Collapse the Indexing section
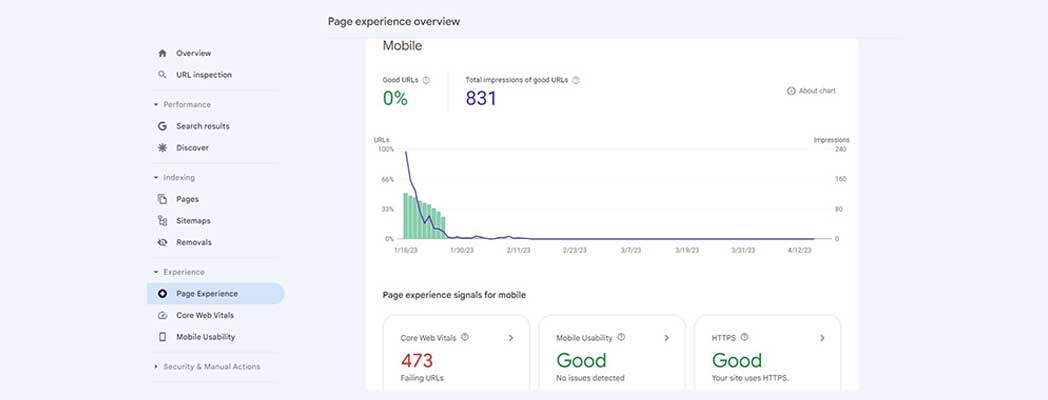Screen dimensions: 1048x400 tap(156, 178)
